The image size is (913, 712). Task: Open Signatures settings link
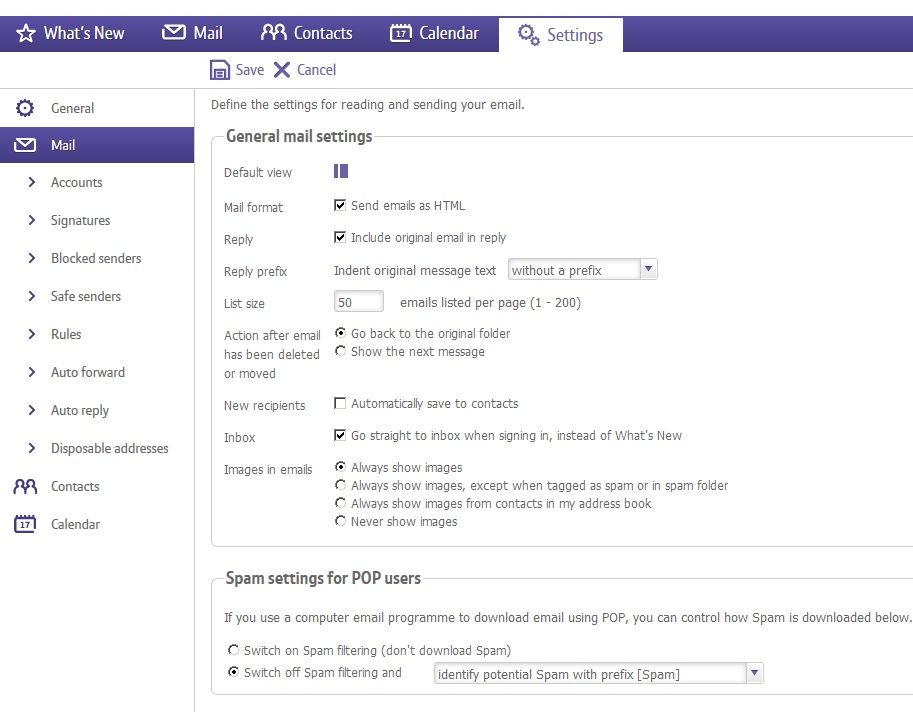pos(80,220)
